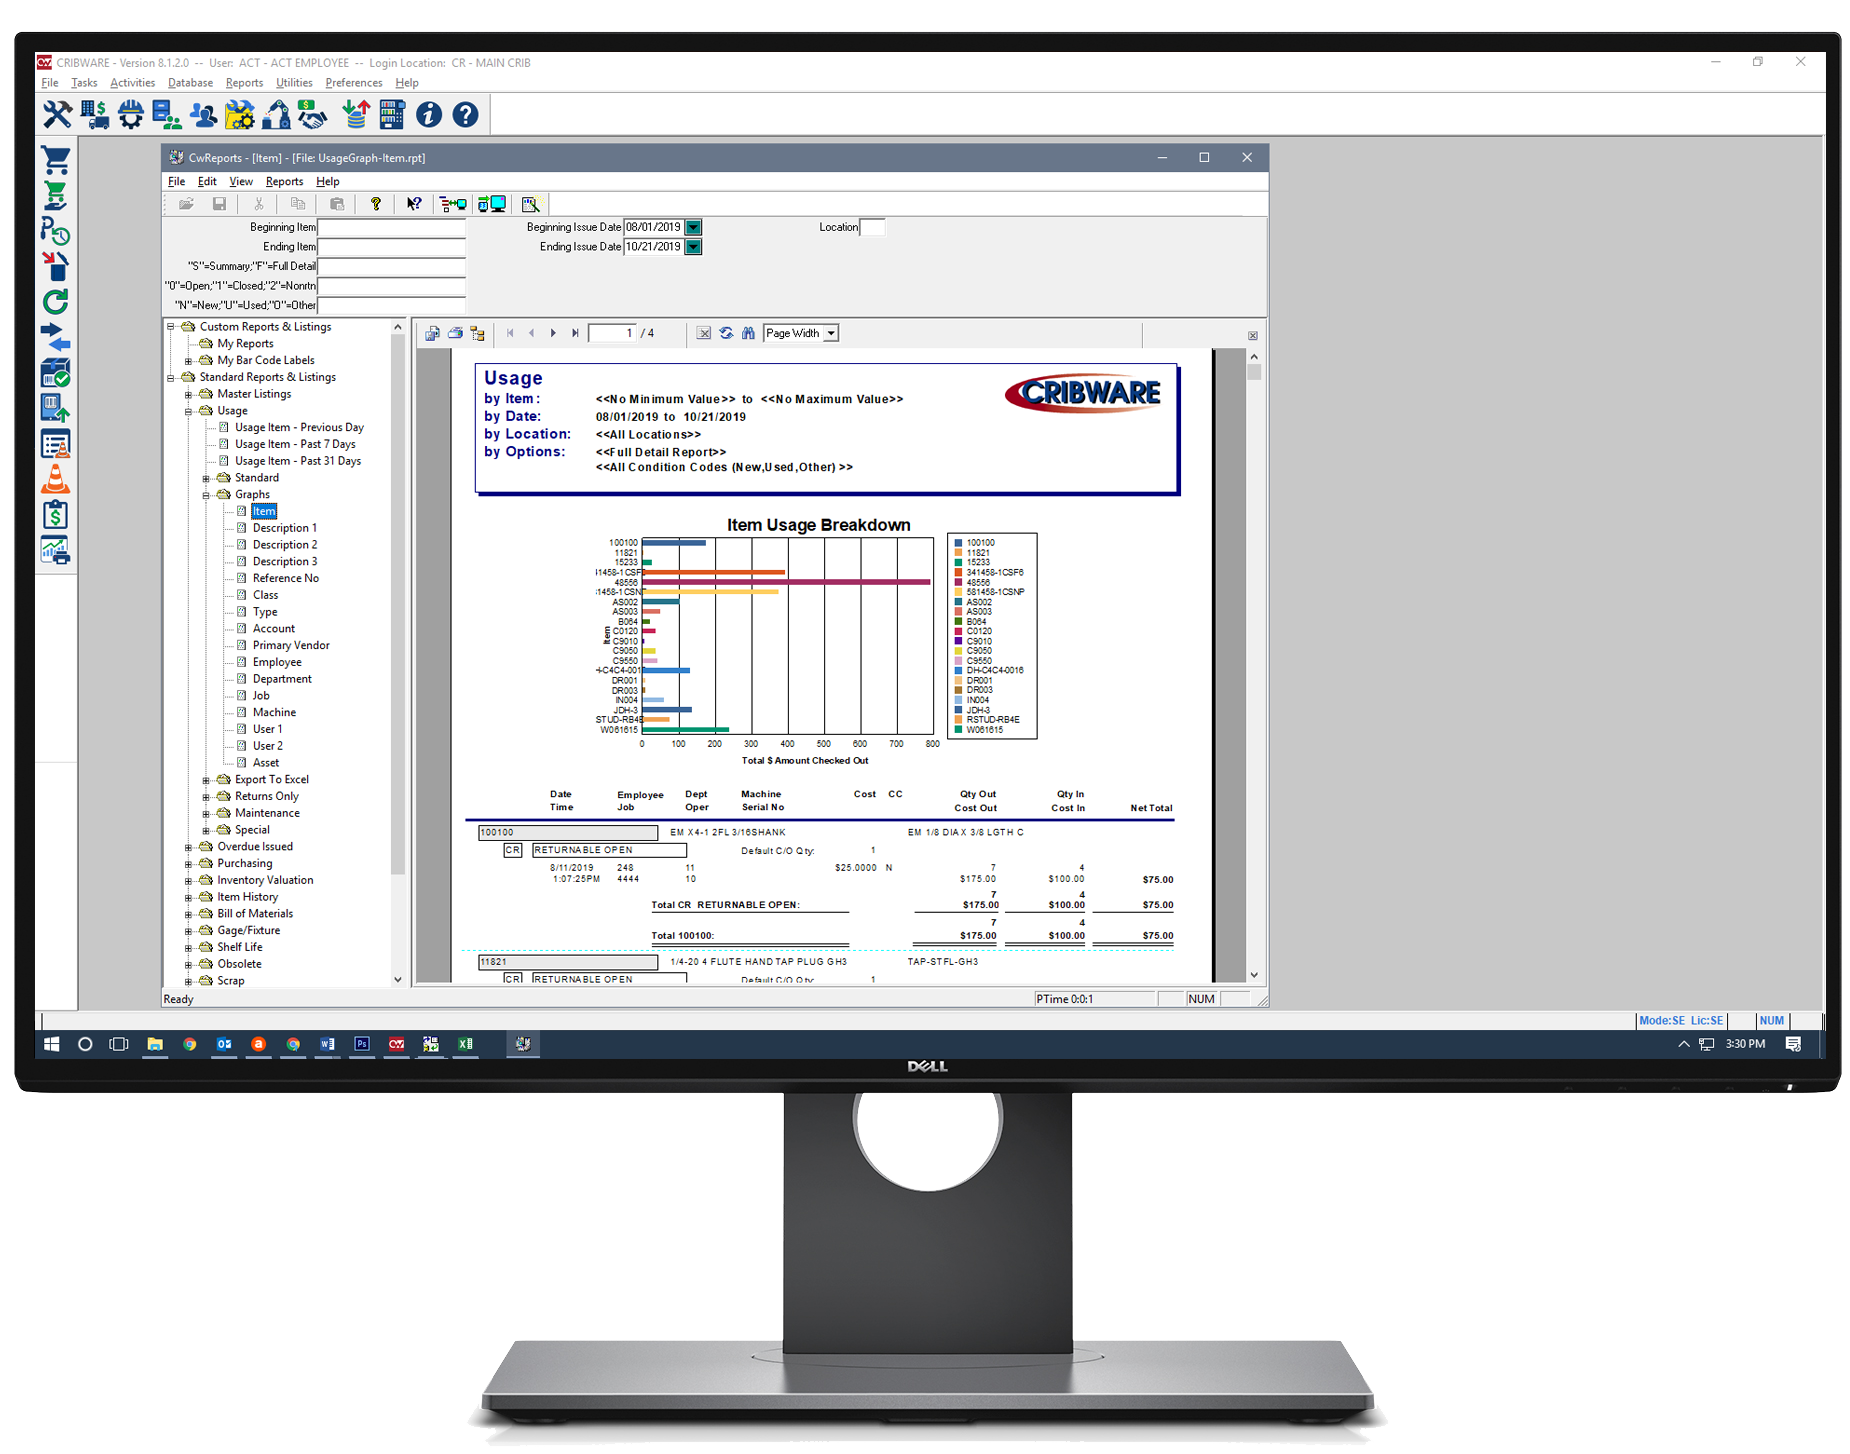
Task: Click the yellow folder with gears icon
Action: 240,115
